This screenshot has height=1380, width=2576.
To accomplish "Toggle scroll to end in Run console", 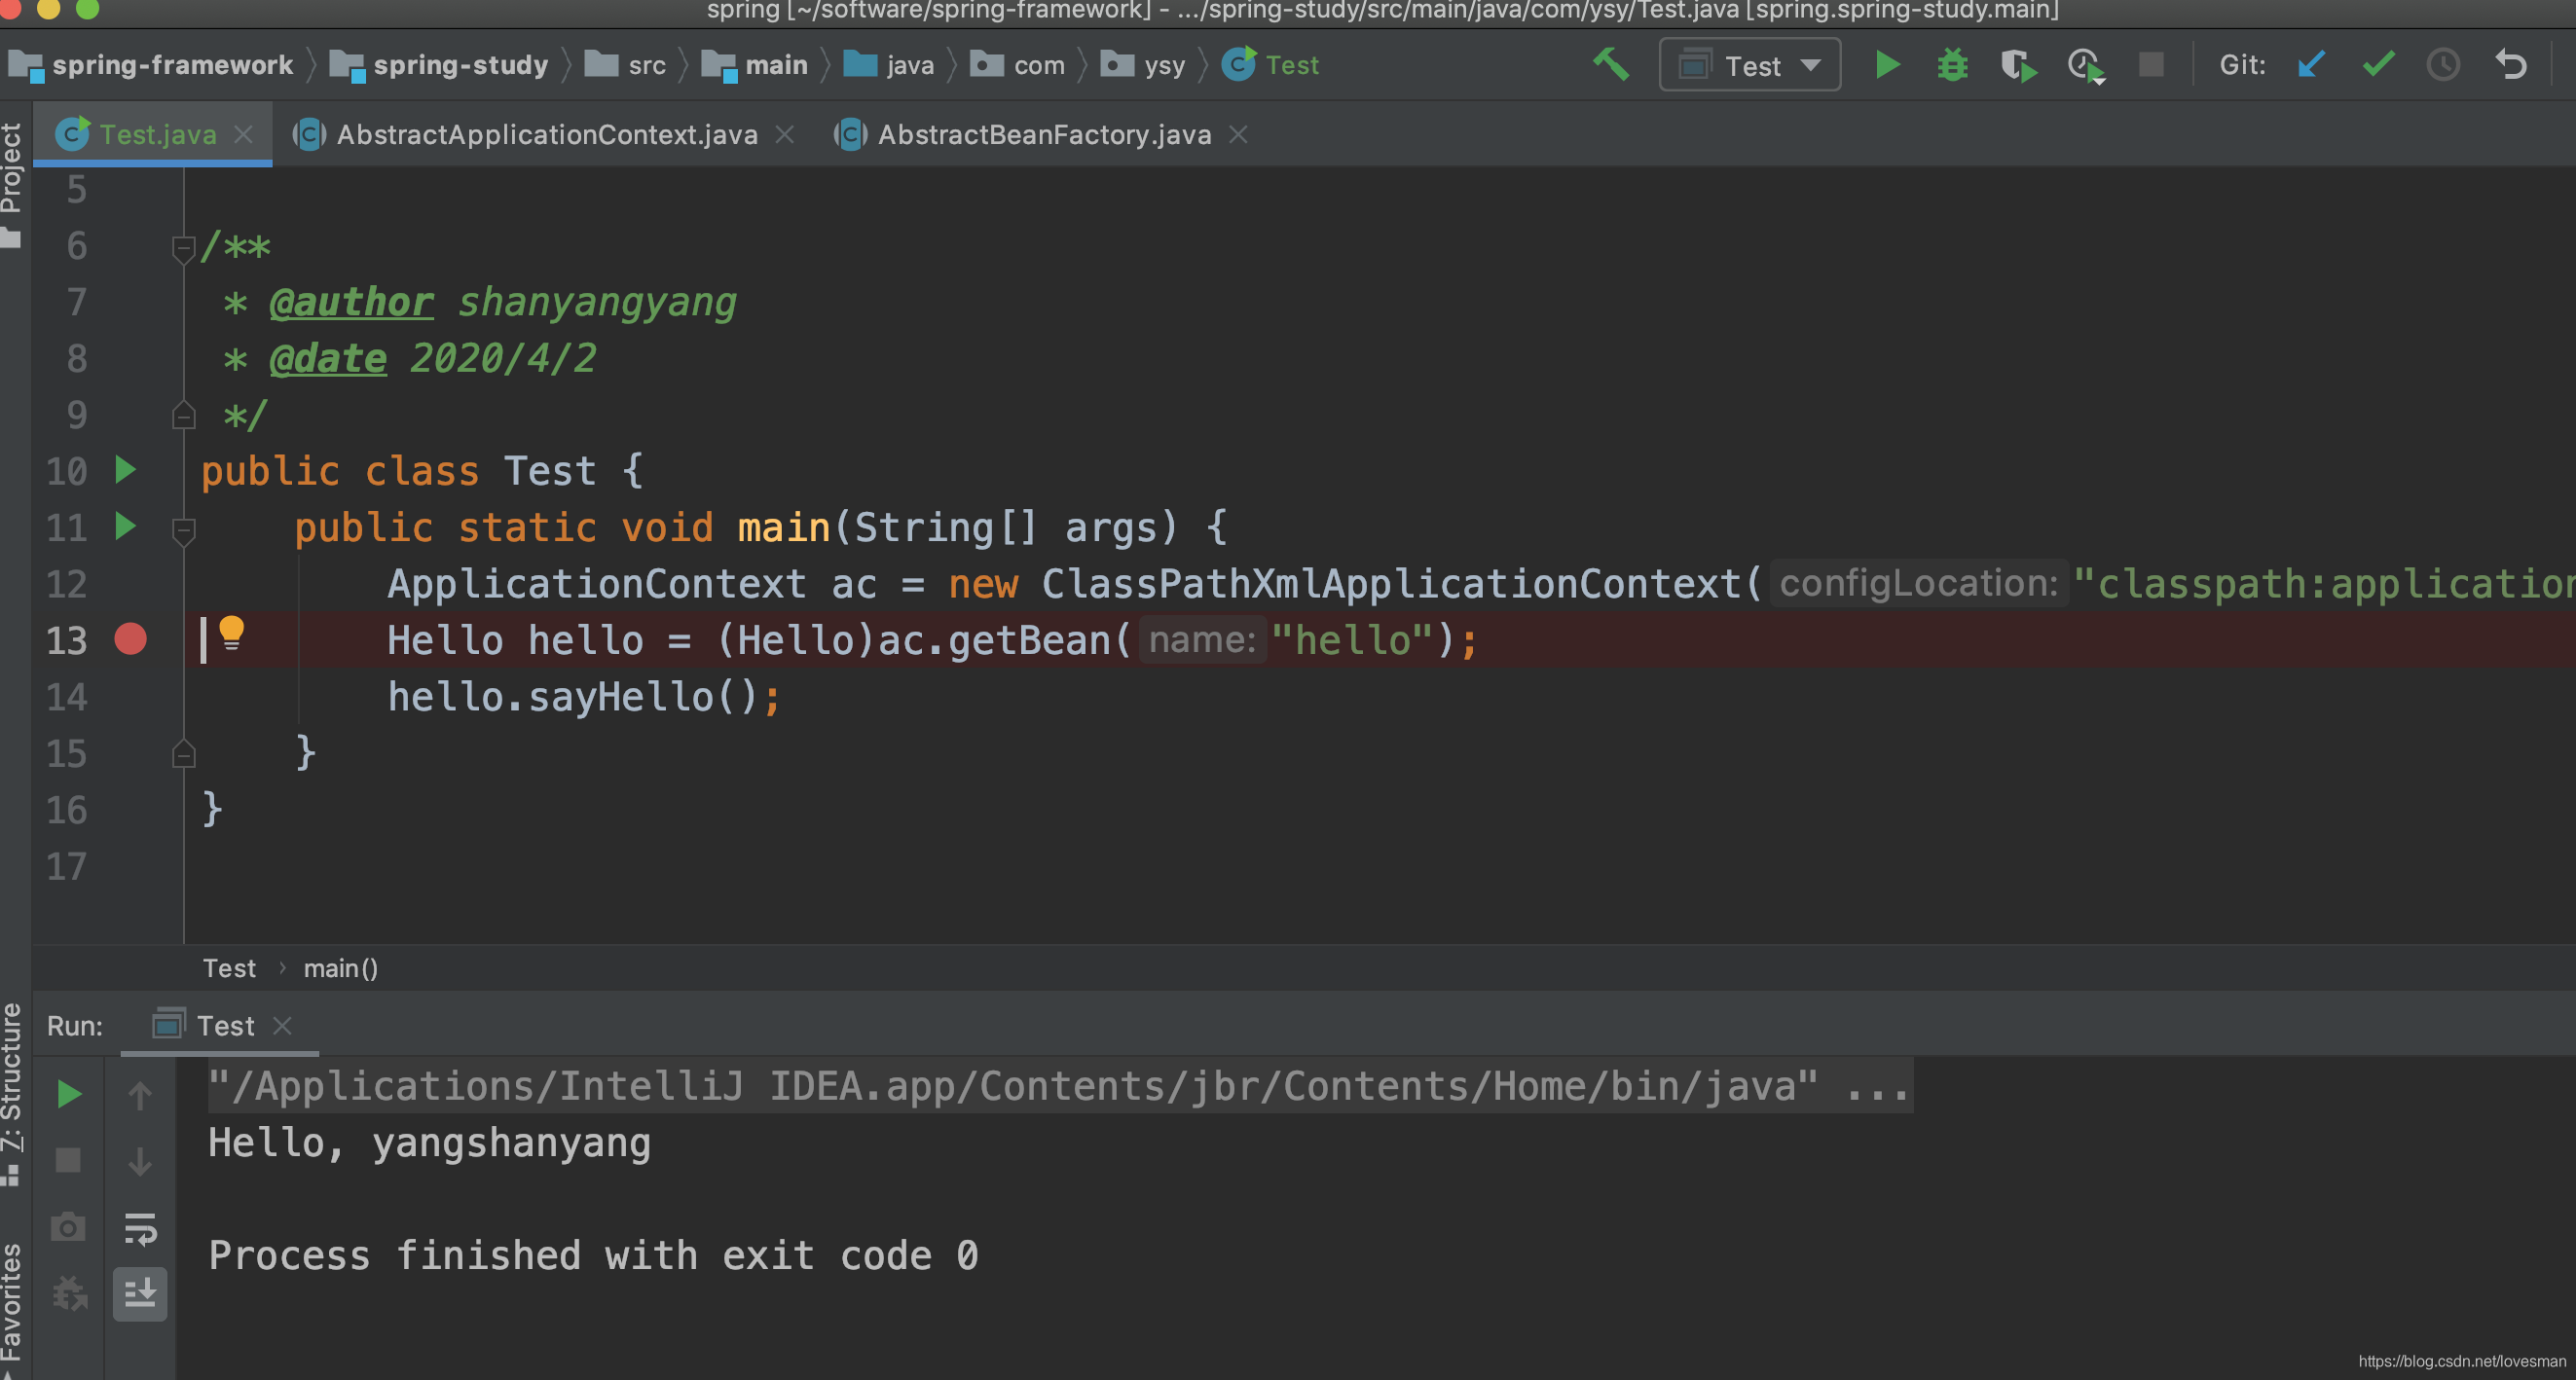I will pos(140,1294).
